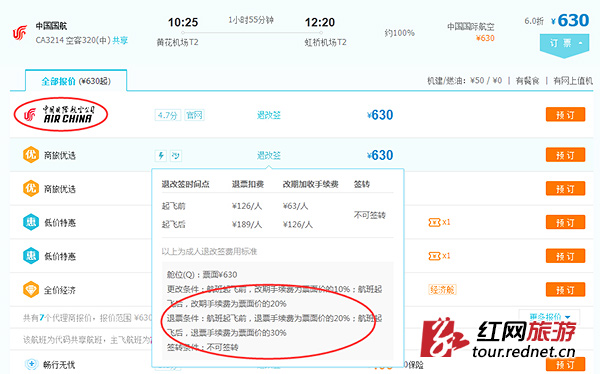Click 改期加收手续费 column header
The image size is (600, 374).
[x=310, y=184]
